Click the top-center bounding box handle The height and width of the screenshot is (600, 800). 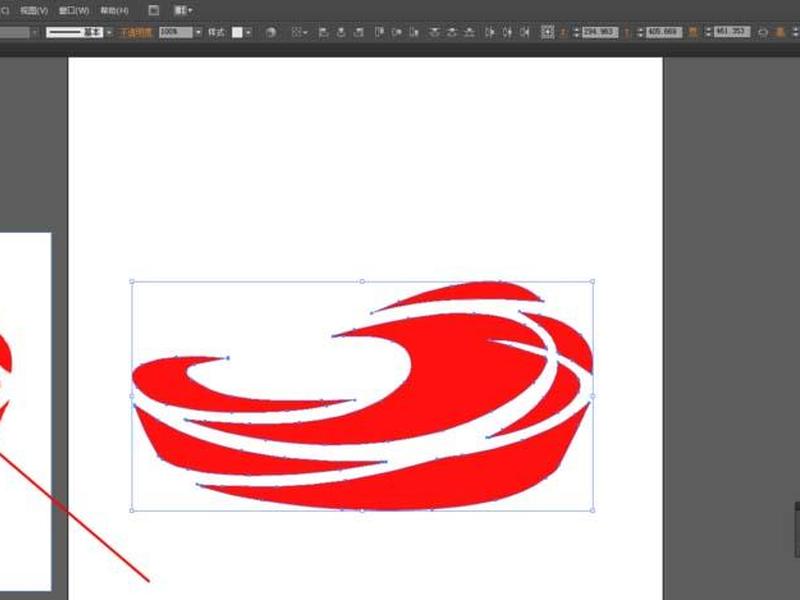pos(362,281)
